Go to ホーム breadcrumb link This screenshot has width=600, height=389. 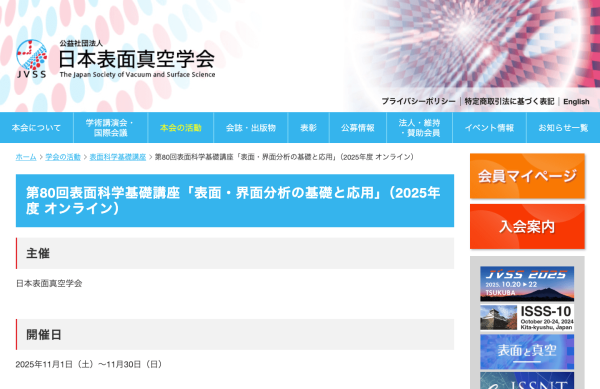pos(26,157)
